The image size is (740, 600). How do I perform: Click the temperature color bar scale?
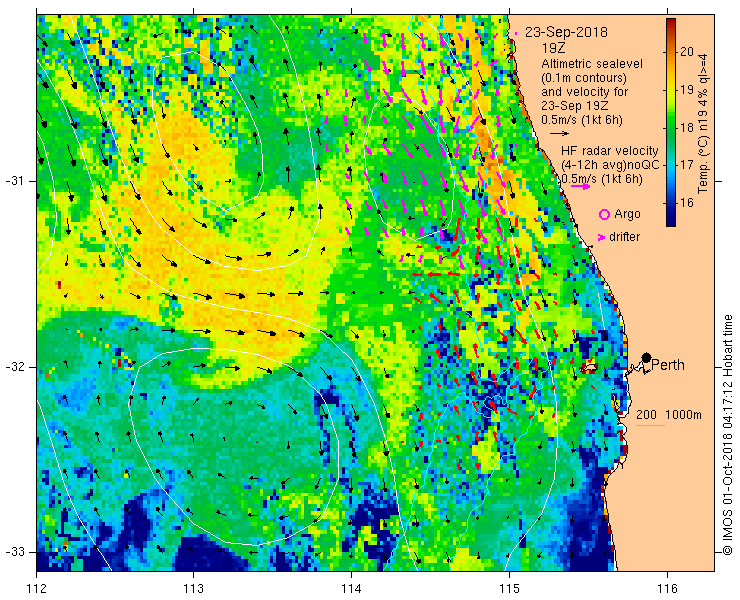point(671,122)
